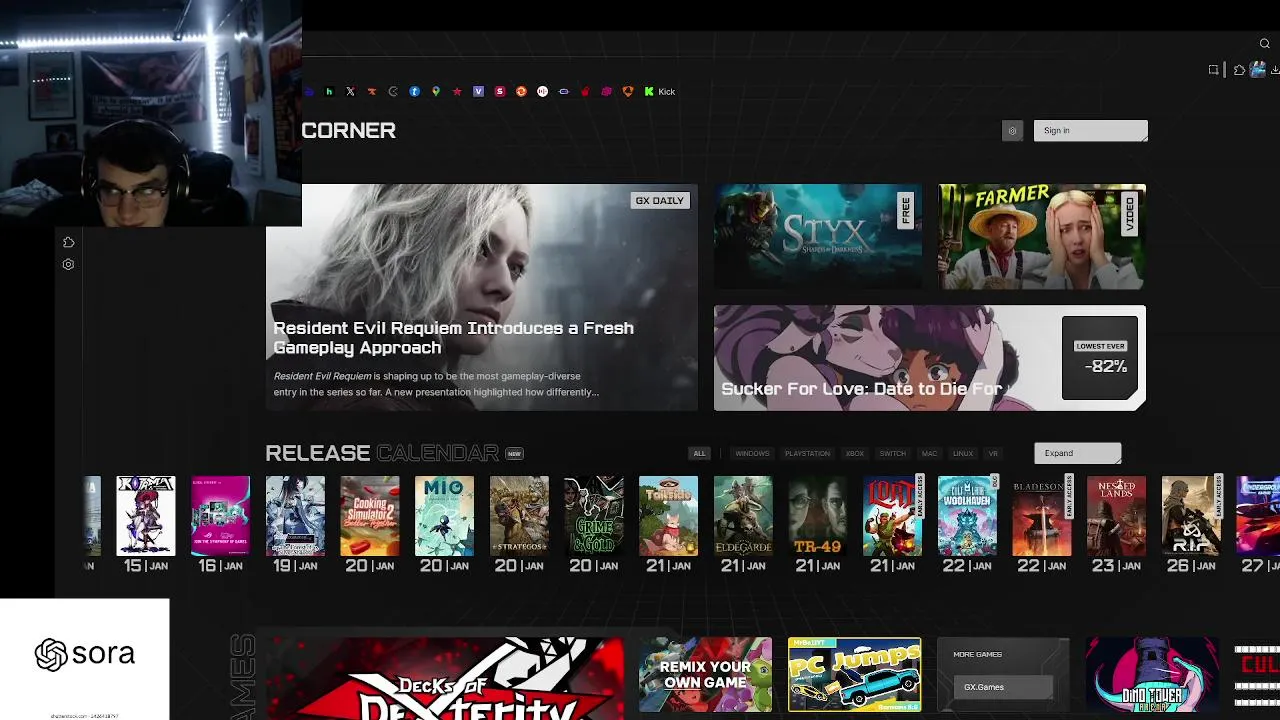The image size is (1280, 720).
Task: Filter release calendar by MAC
Action: 930,453
